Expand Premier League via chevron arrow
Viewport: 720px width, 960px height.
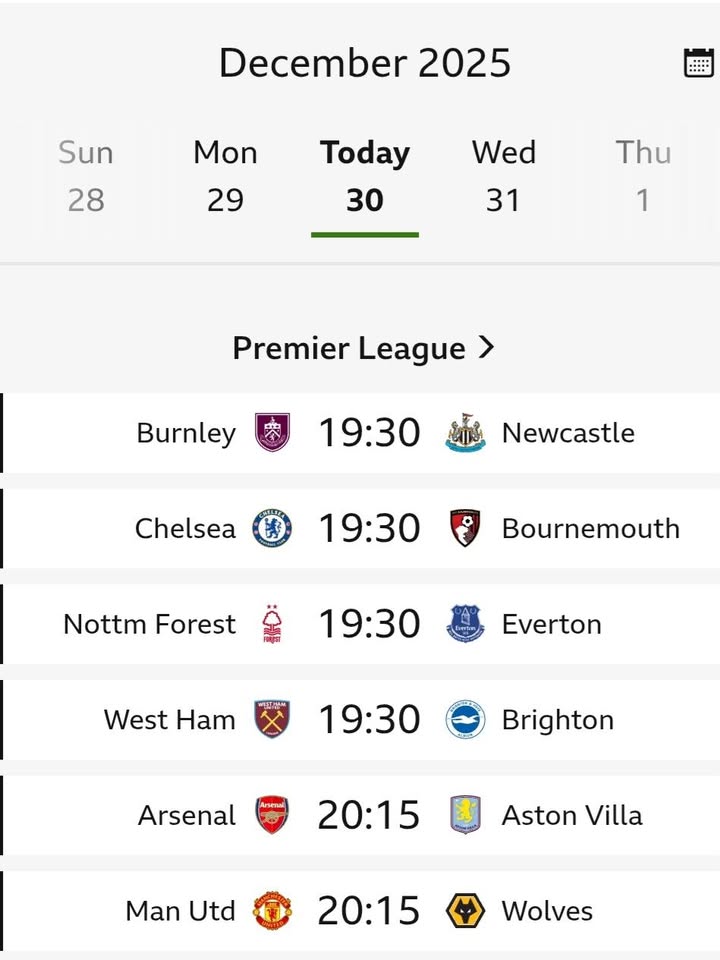[486, 347]
